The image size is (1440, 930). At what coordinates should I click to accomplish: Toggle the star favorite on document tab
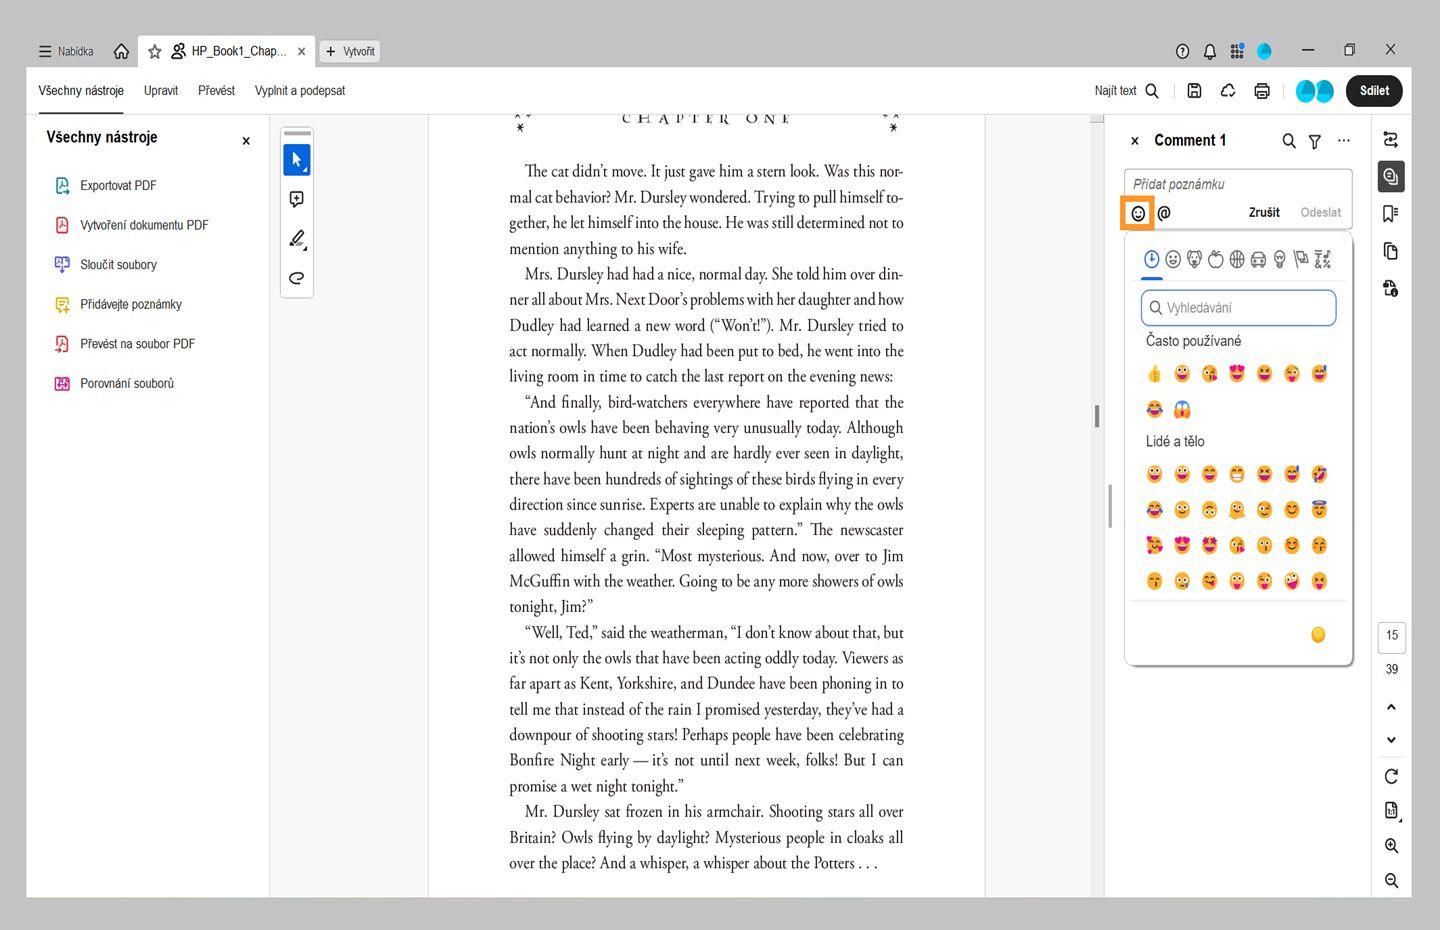click(x=155, y=51)
